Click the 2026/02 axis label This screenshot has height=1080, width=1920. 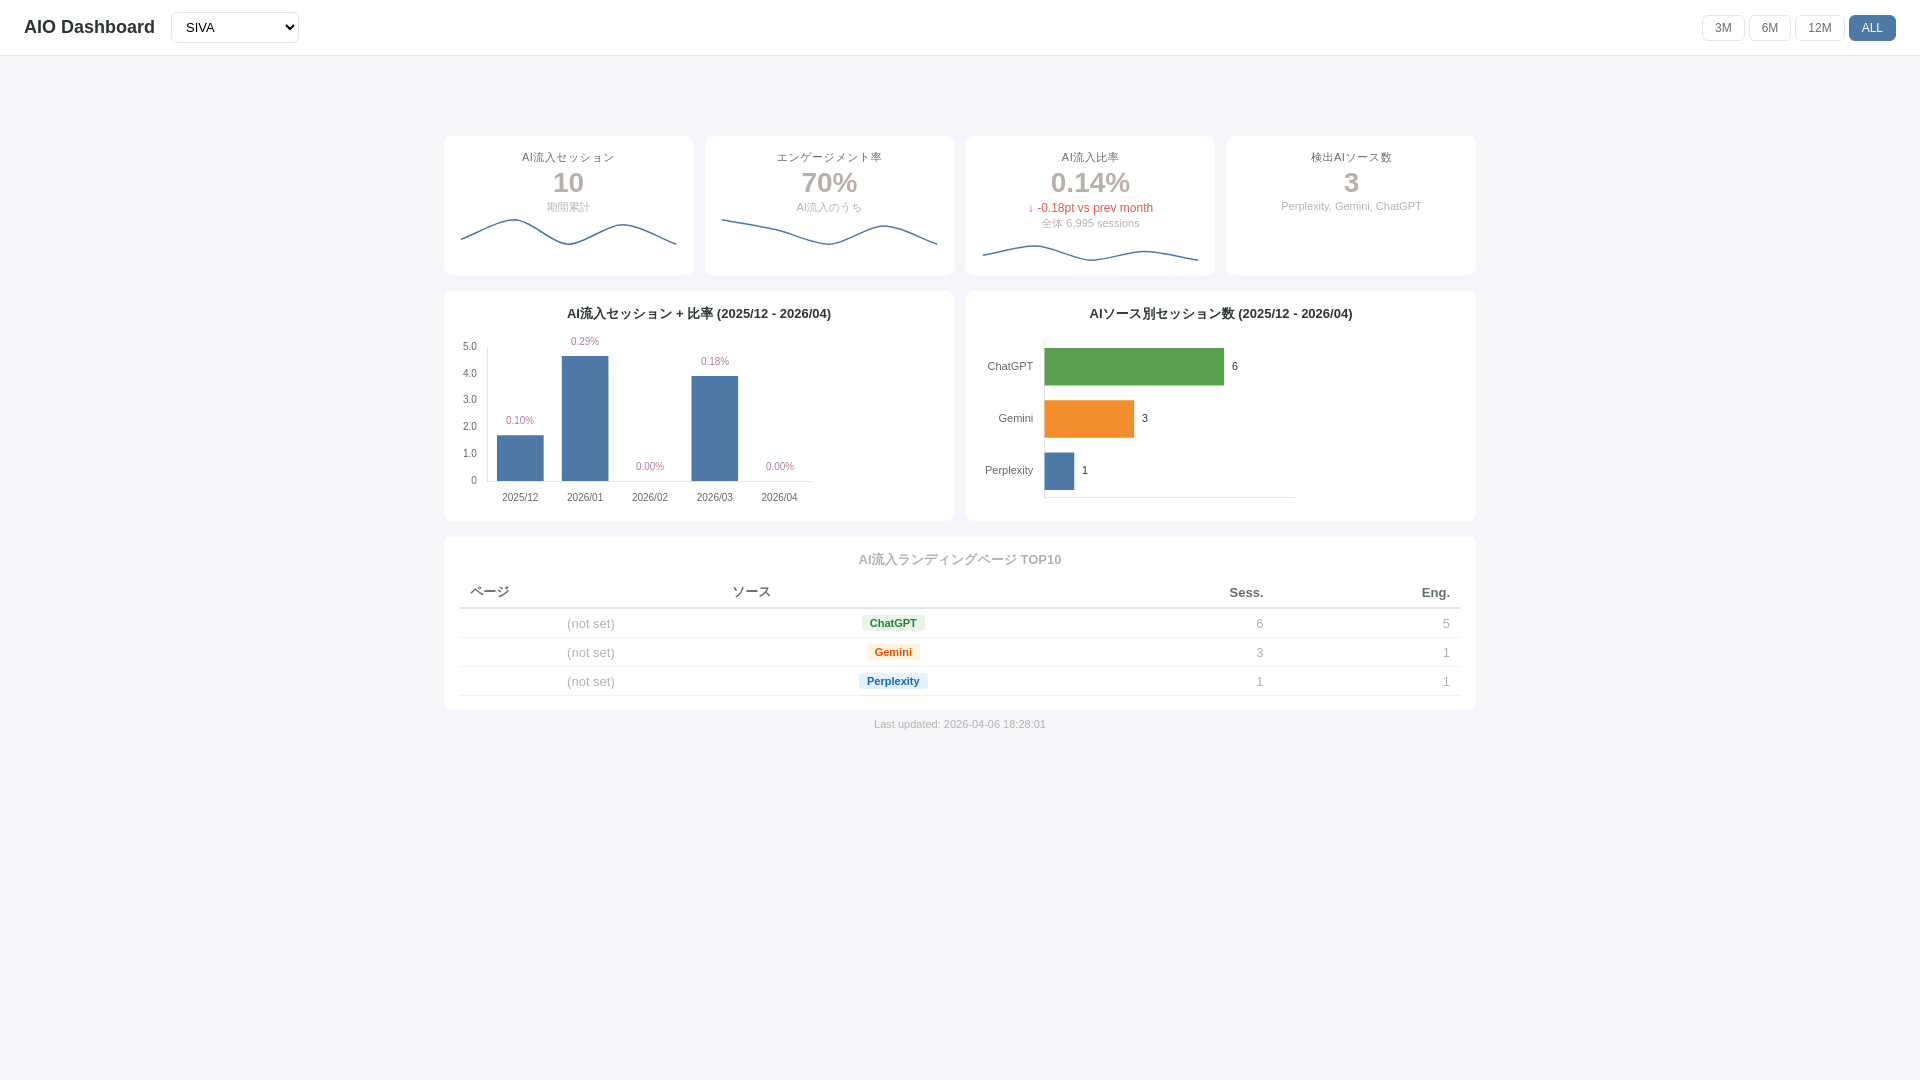click(650, 498)
